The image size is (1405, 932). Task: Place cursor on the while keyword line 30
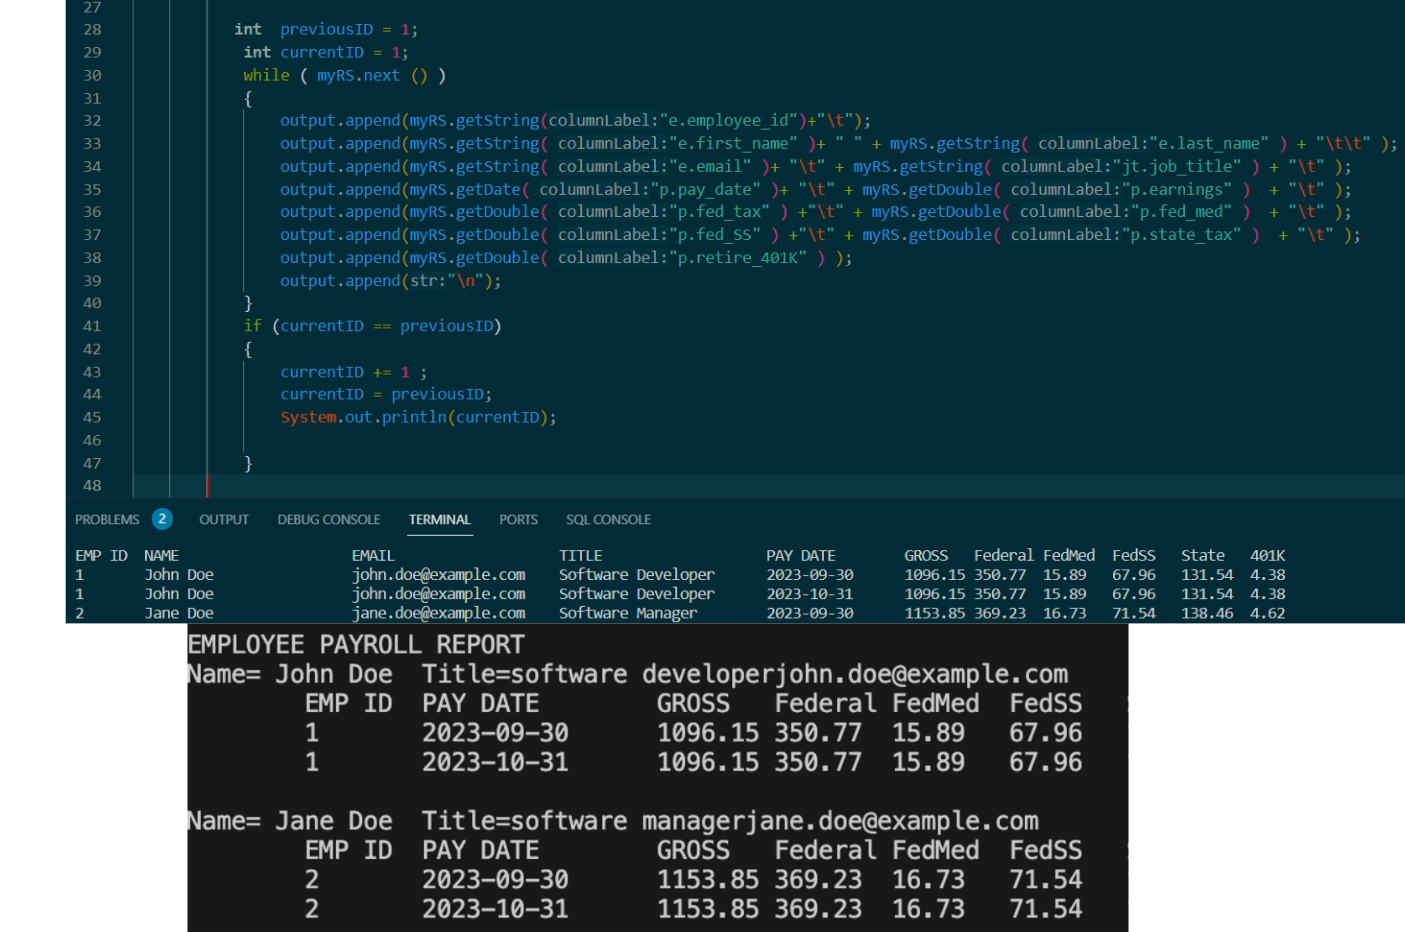[265, 75]
